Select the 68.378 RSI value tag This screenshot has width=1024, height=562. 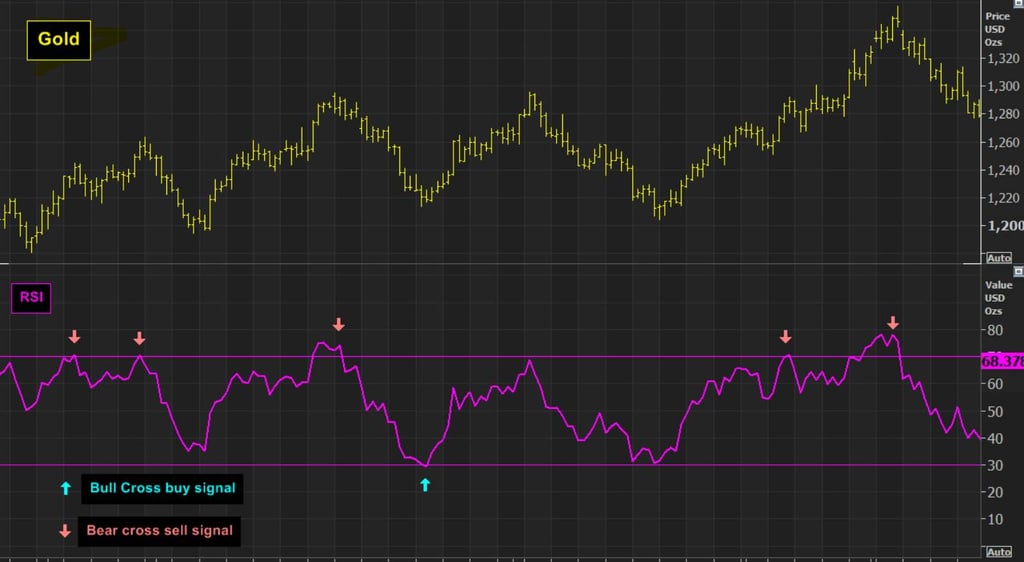(1002, 362)
